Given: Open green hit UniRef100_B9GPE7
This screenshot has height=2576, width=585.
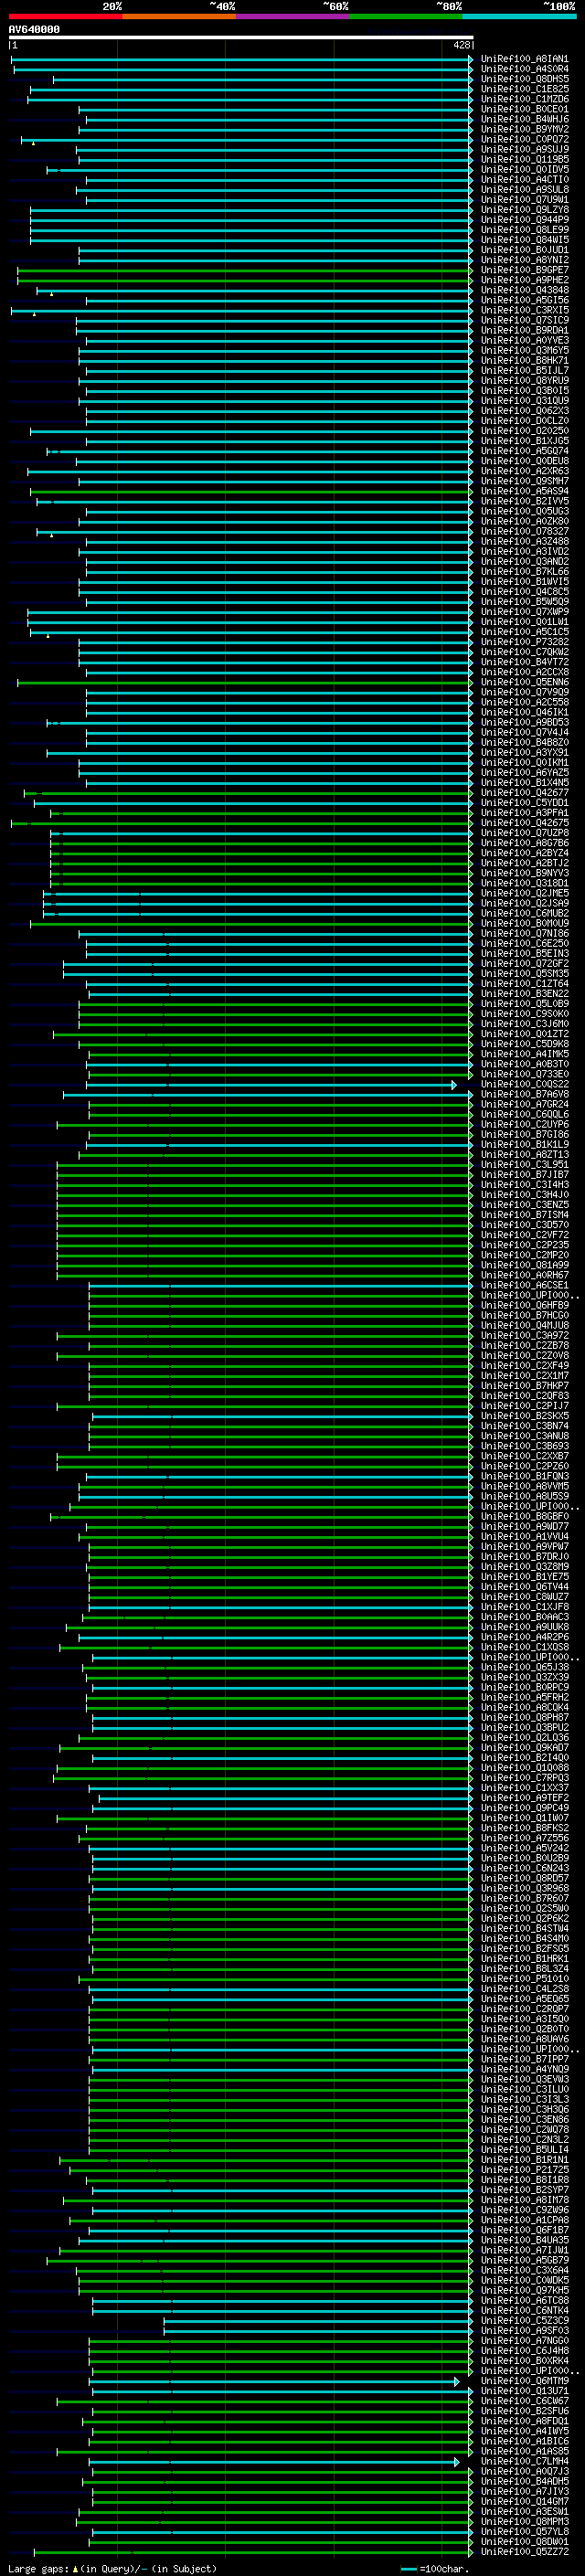Looking at the screenshot, I should 524,270.
